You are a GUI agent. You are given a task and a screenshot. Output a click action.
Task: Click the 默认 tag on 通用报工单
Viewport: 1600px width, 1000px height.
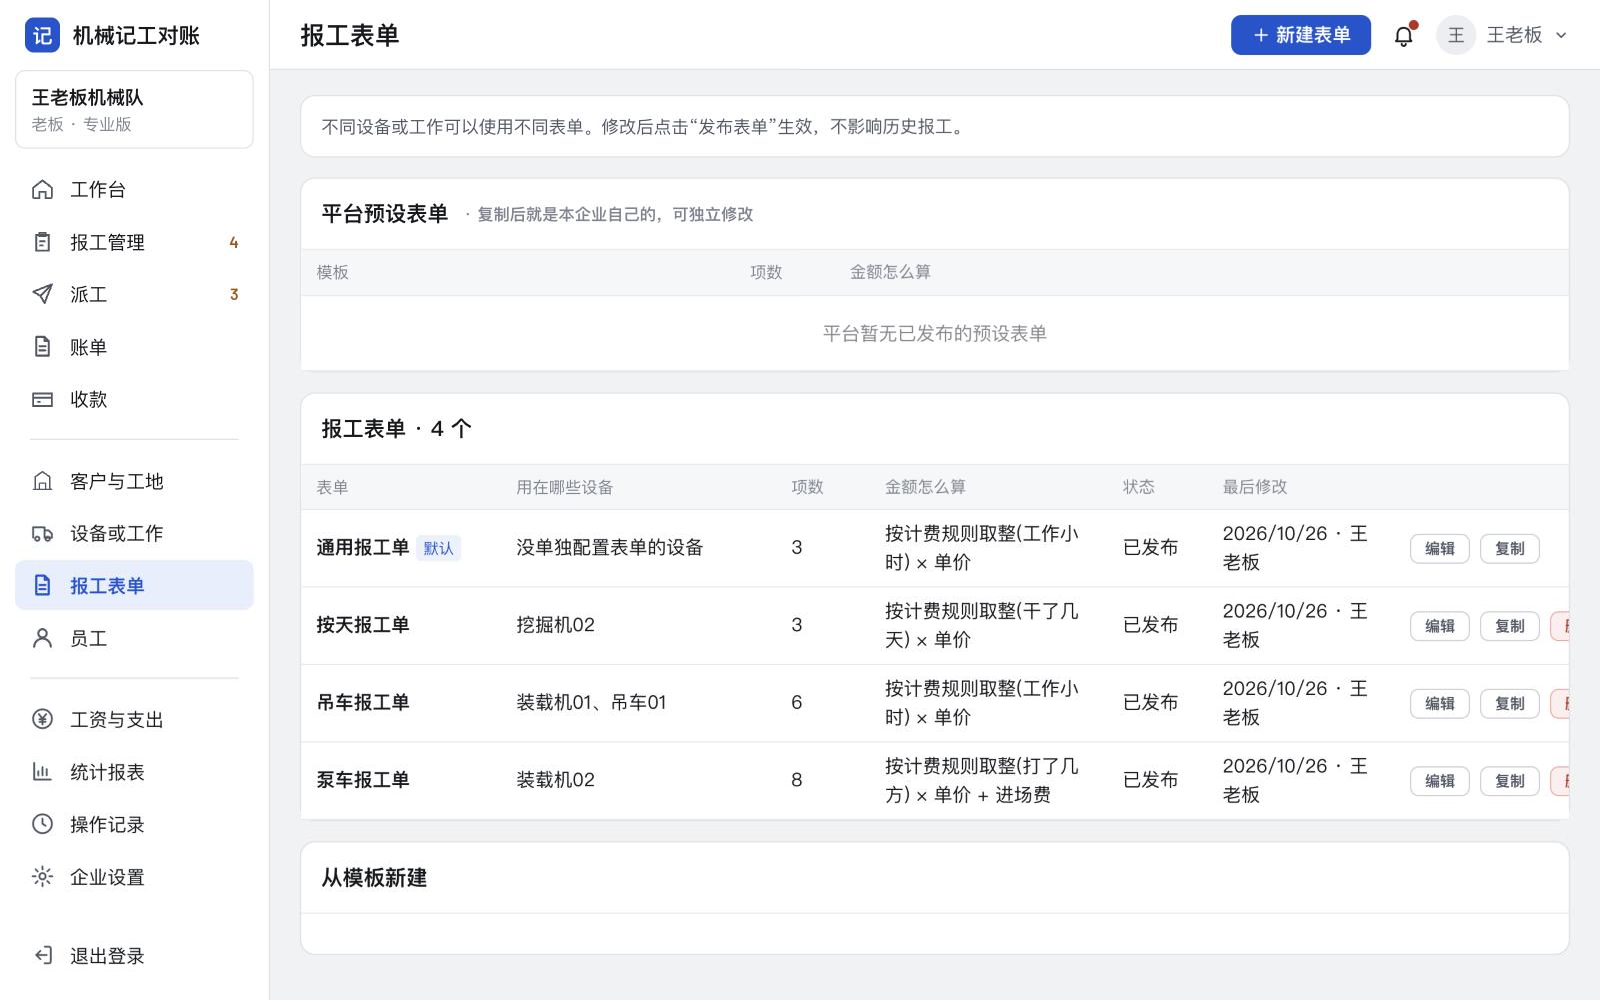[438, 548]
